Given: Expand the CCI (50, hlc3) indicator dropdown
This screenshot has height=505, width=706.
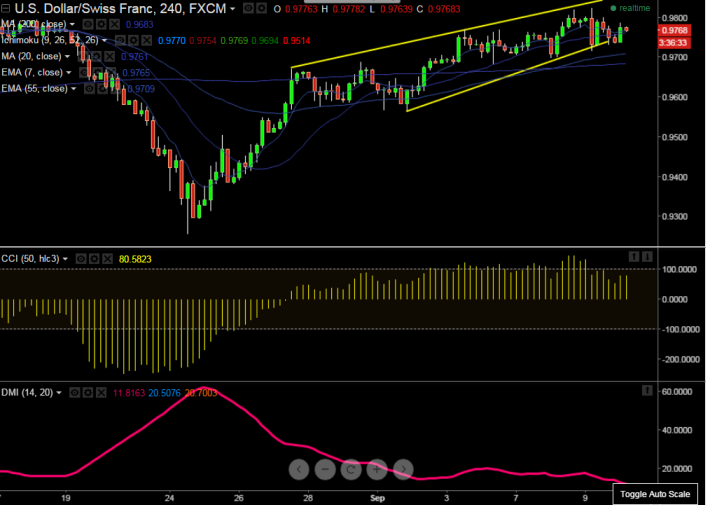Looking at the screenshot, I should tap(65, 259).
